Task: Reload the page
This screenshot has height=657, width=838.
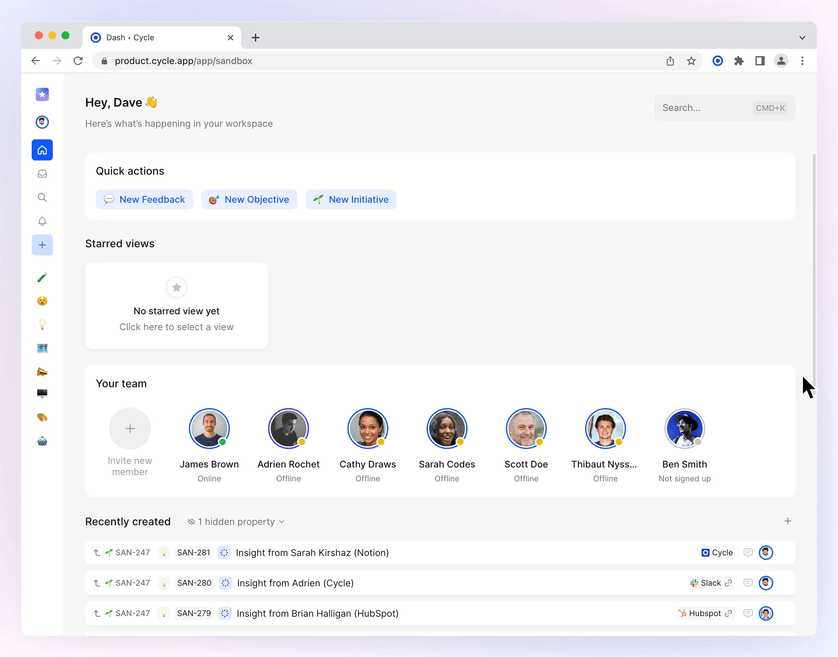Action: [78, 61]
